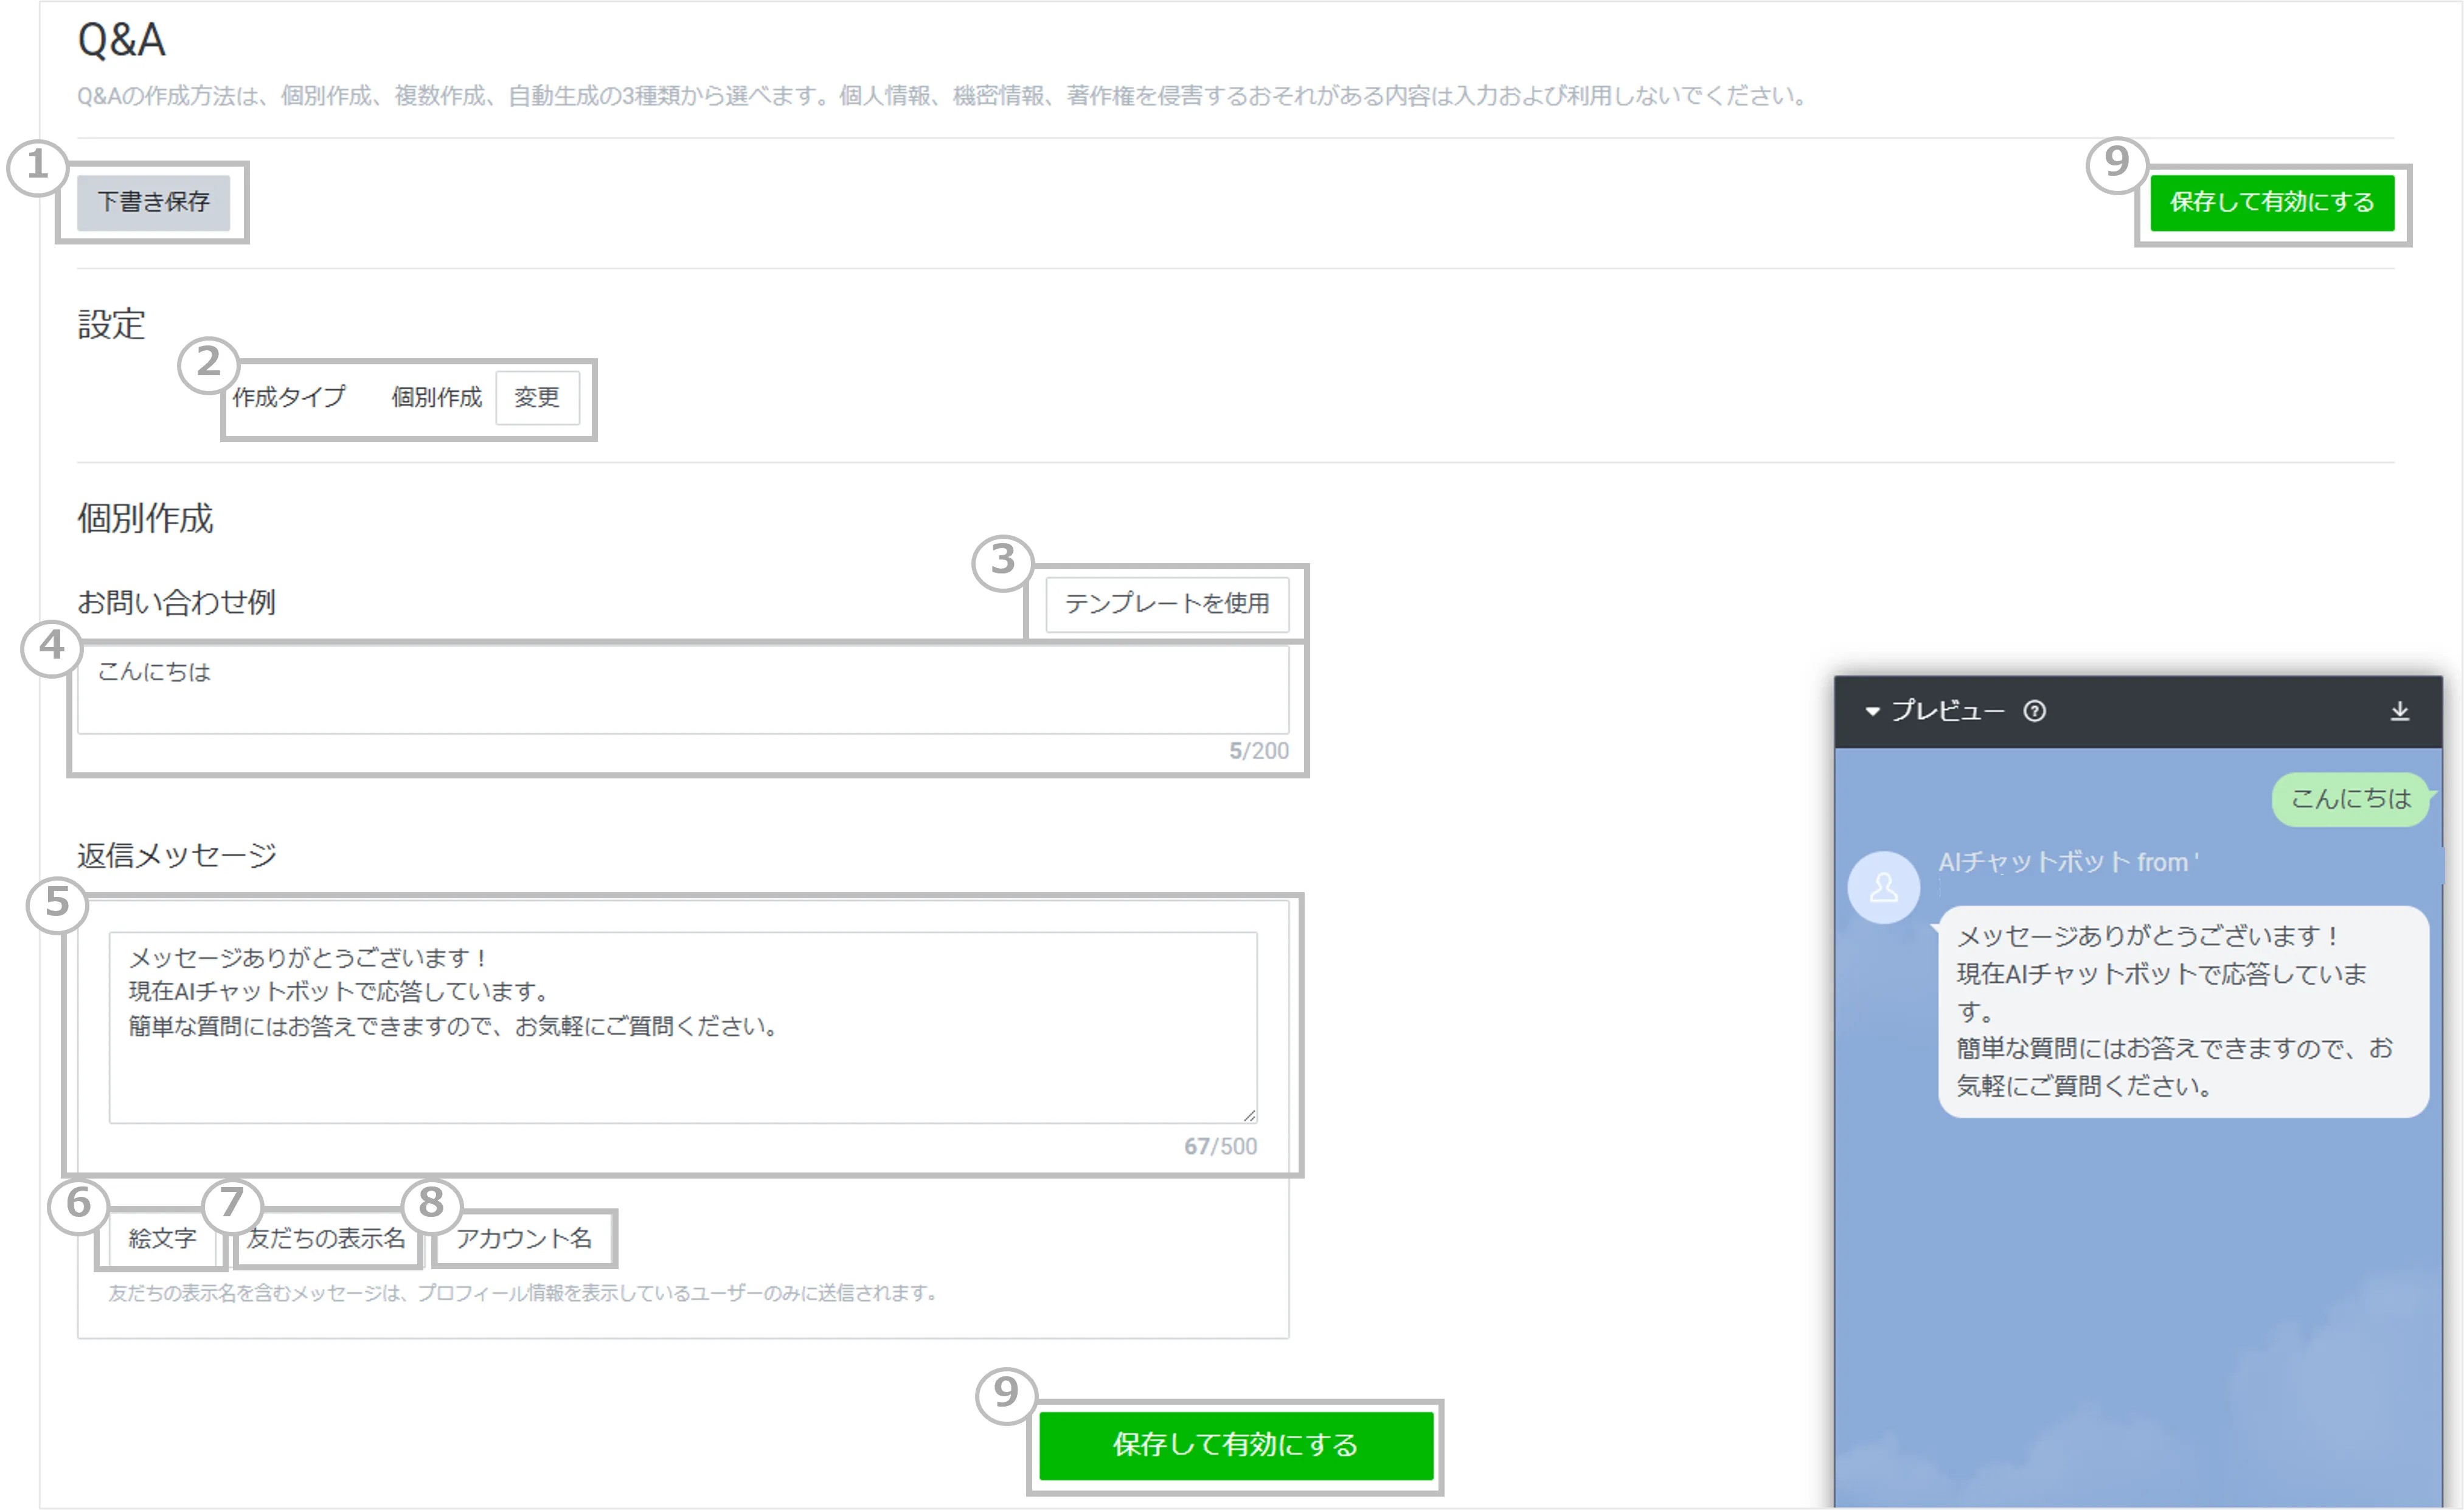Click the bot reply bubble in preview

click(x=2182, y=1011)
